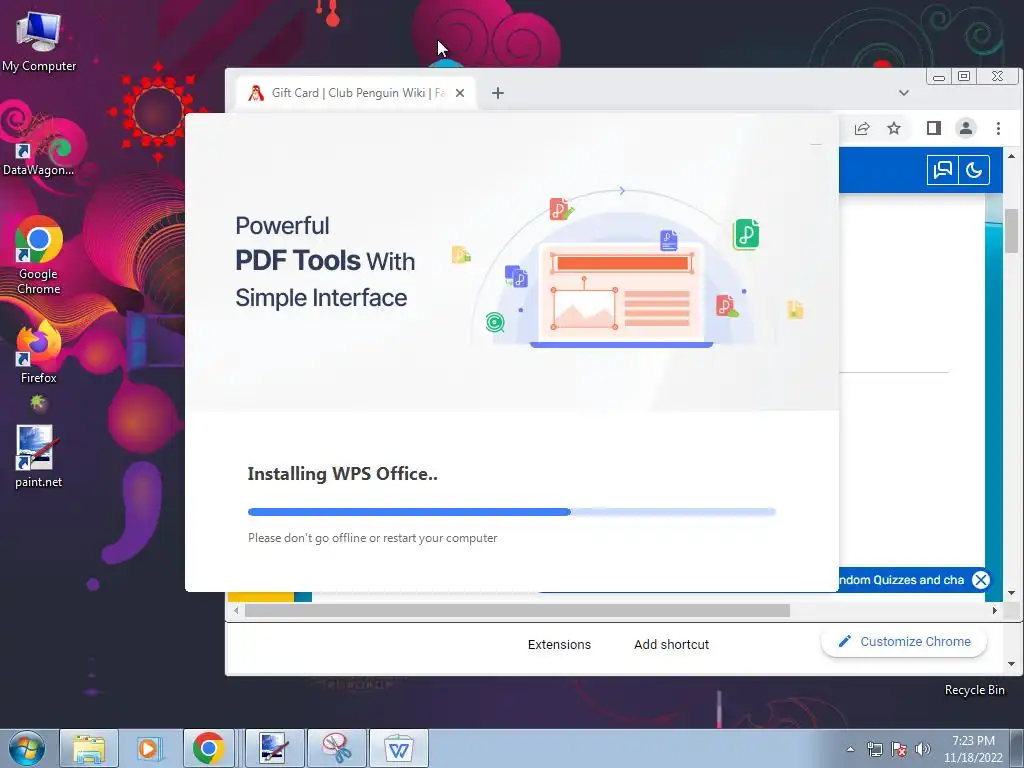Open a new Chrome tab
This screenshot has height=768, width=1024.
(498, 93)
